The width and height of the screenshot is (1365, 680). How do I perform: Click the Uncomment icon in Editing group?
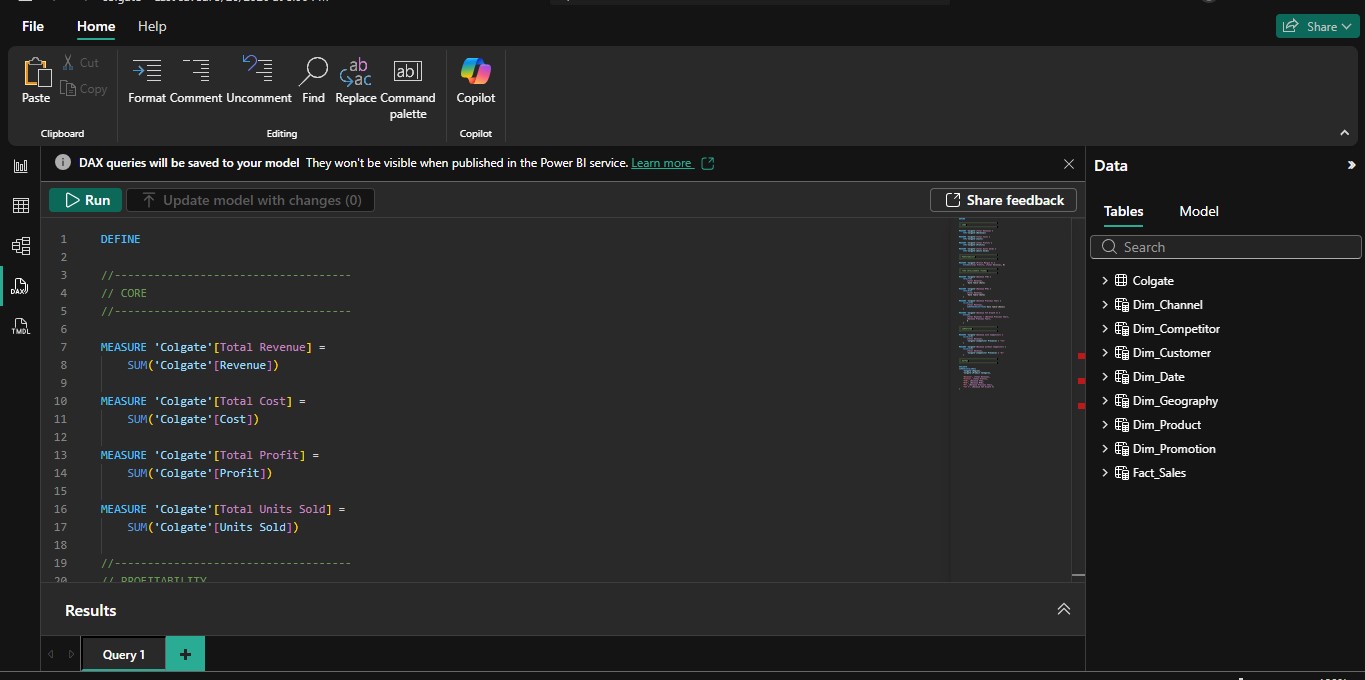click(x=258, y=80)
